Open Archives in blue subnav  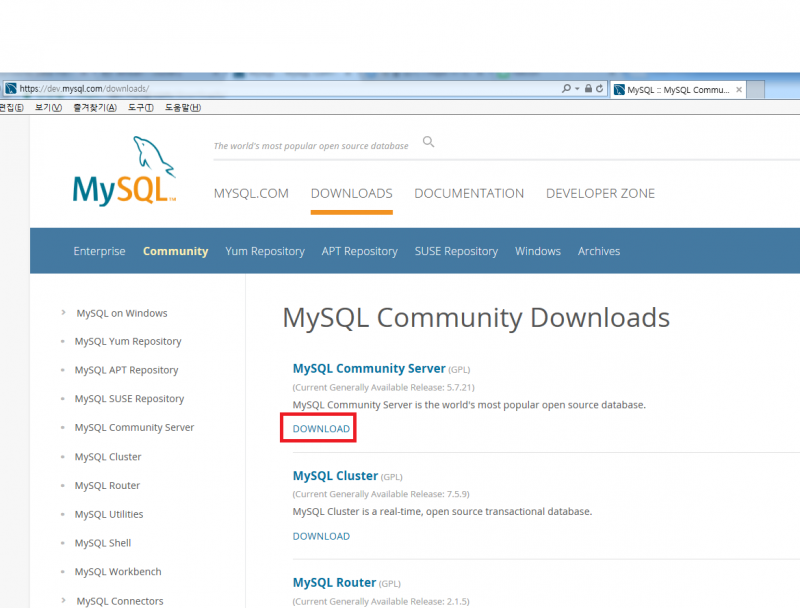pos(599,251)
